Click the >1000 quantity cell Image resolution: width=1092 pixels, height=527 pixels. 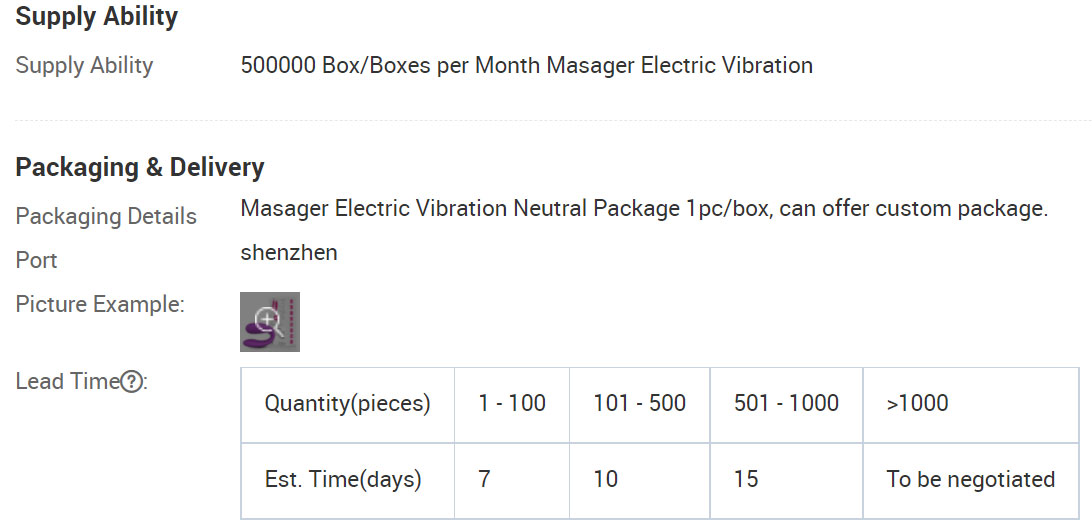(971, 405)
